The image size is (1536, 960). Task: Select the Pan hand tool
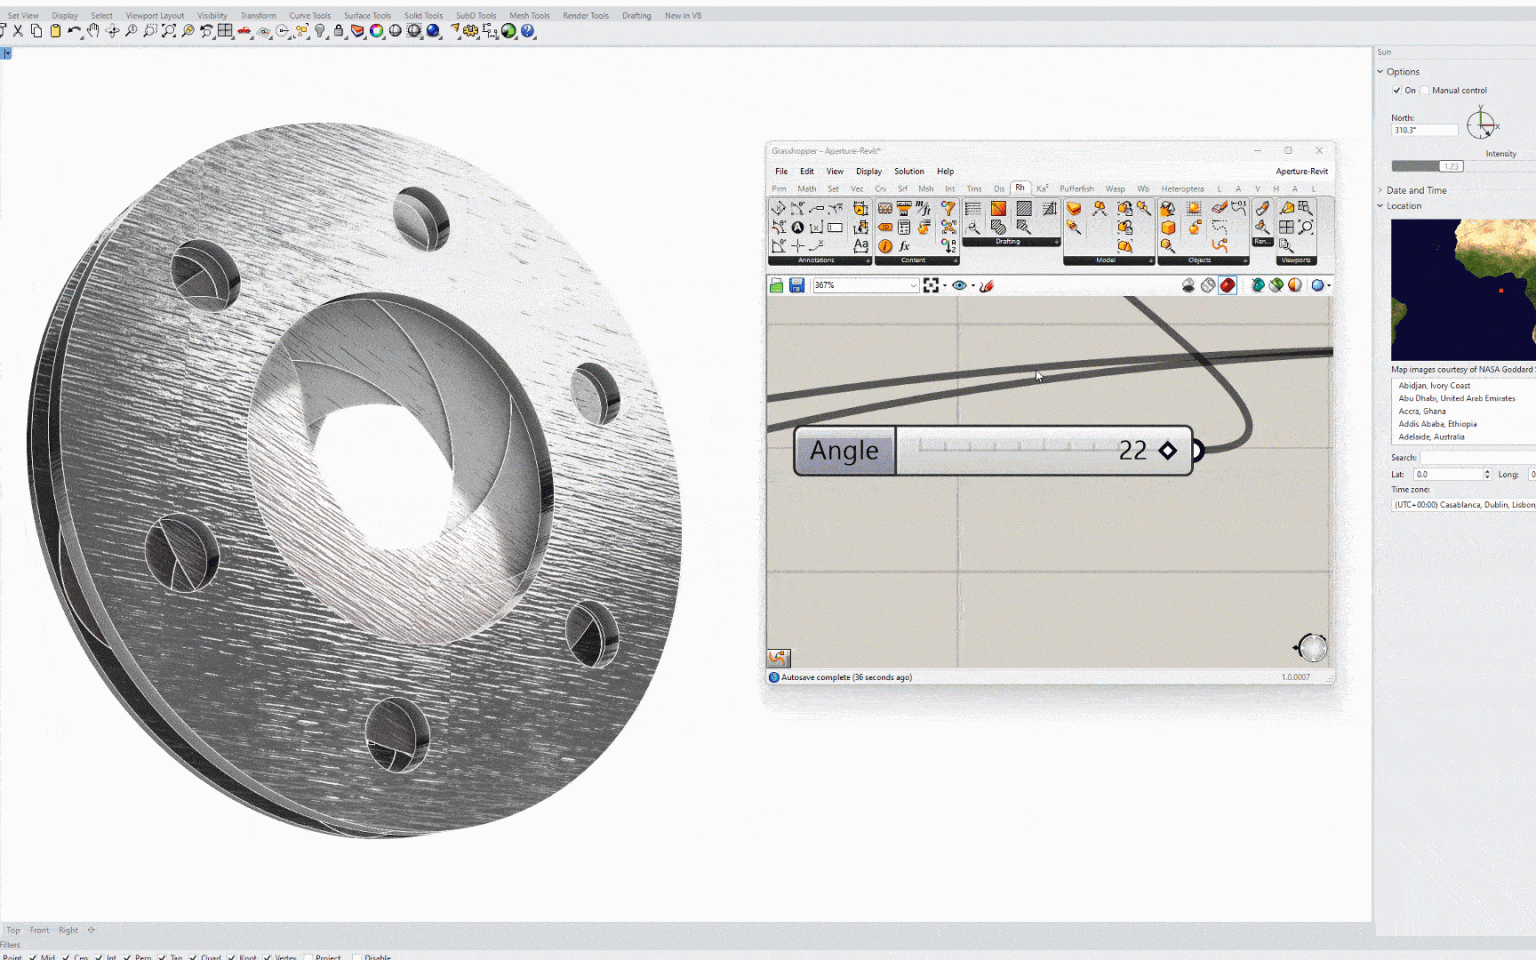93,31
